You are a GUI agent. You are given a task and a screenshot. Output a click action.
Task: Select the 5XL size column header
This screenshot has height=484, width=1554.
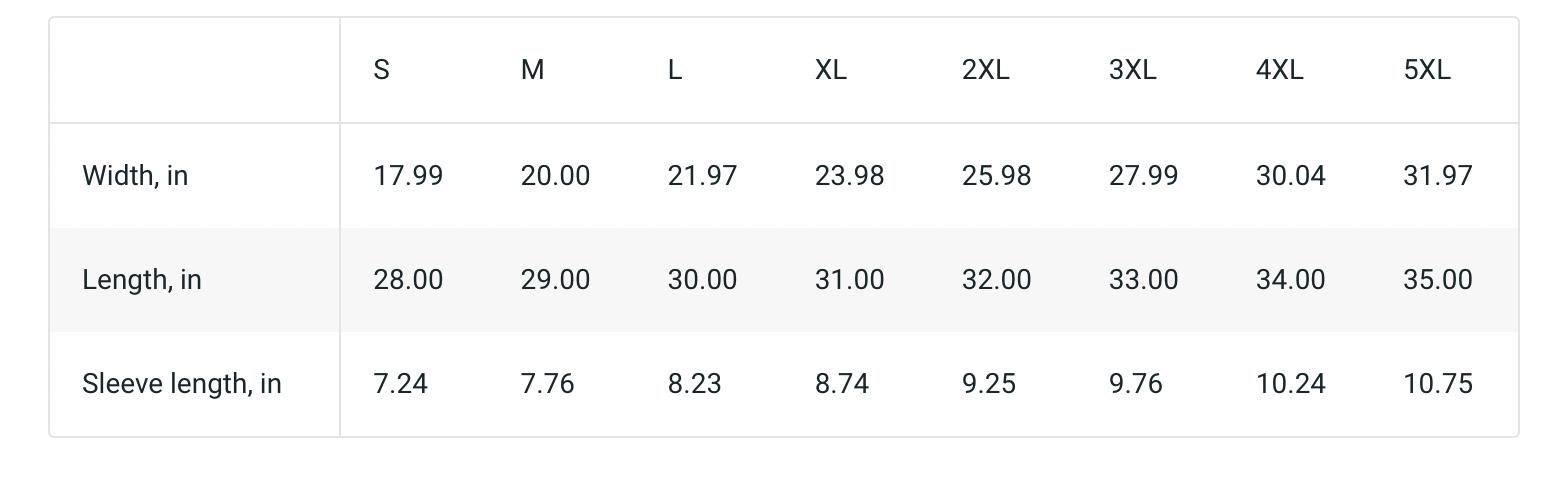pos(1427,70)
